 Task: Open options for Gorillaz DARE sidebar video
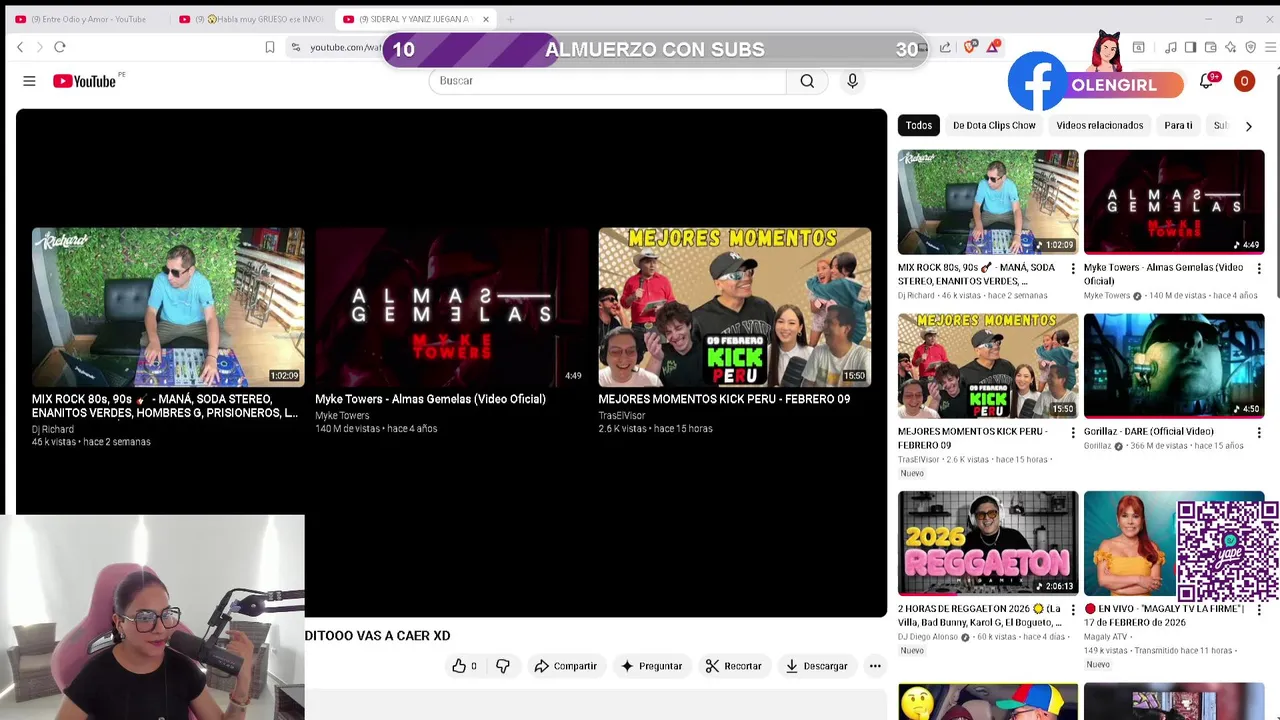(x=1259, y=433)
